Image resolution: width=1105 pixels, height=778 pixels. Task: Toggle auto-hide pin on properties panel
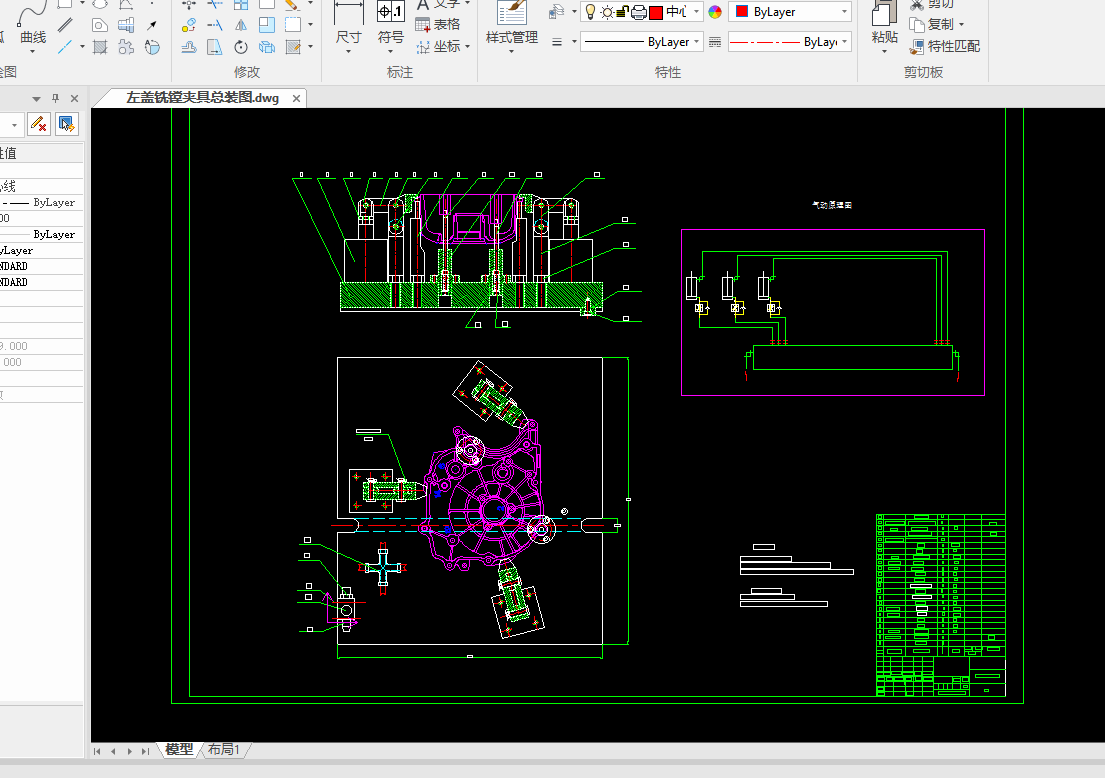[x=55, y=98]
